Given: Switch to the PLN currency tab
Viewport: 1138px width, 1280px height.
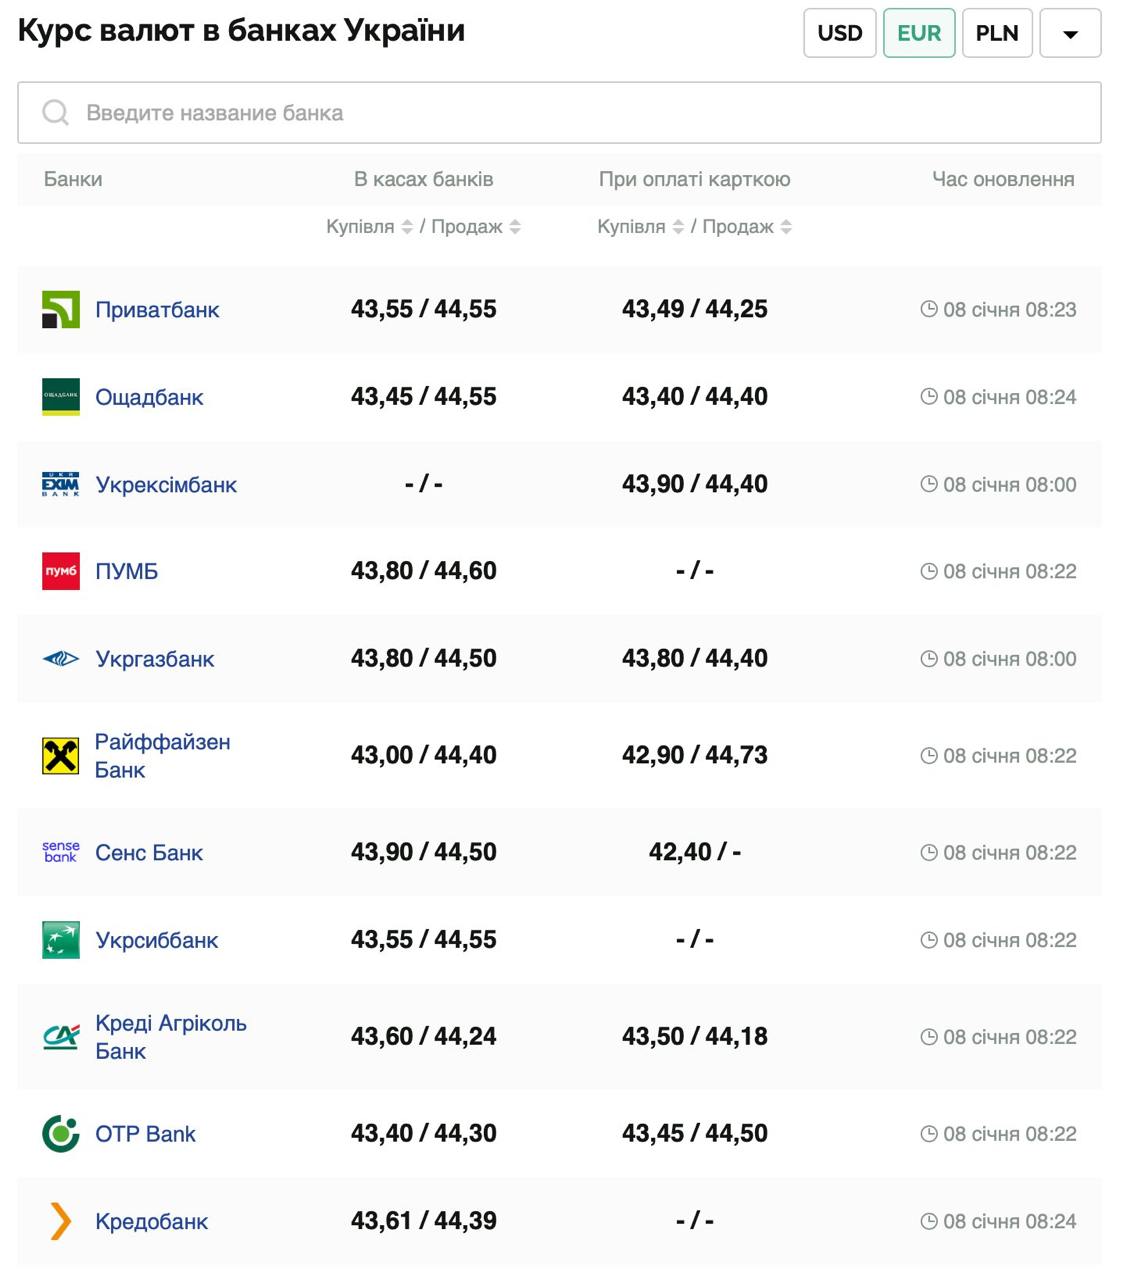Looking at the screenshot, I should click(996, 33).
